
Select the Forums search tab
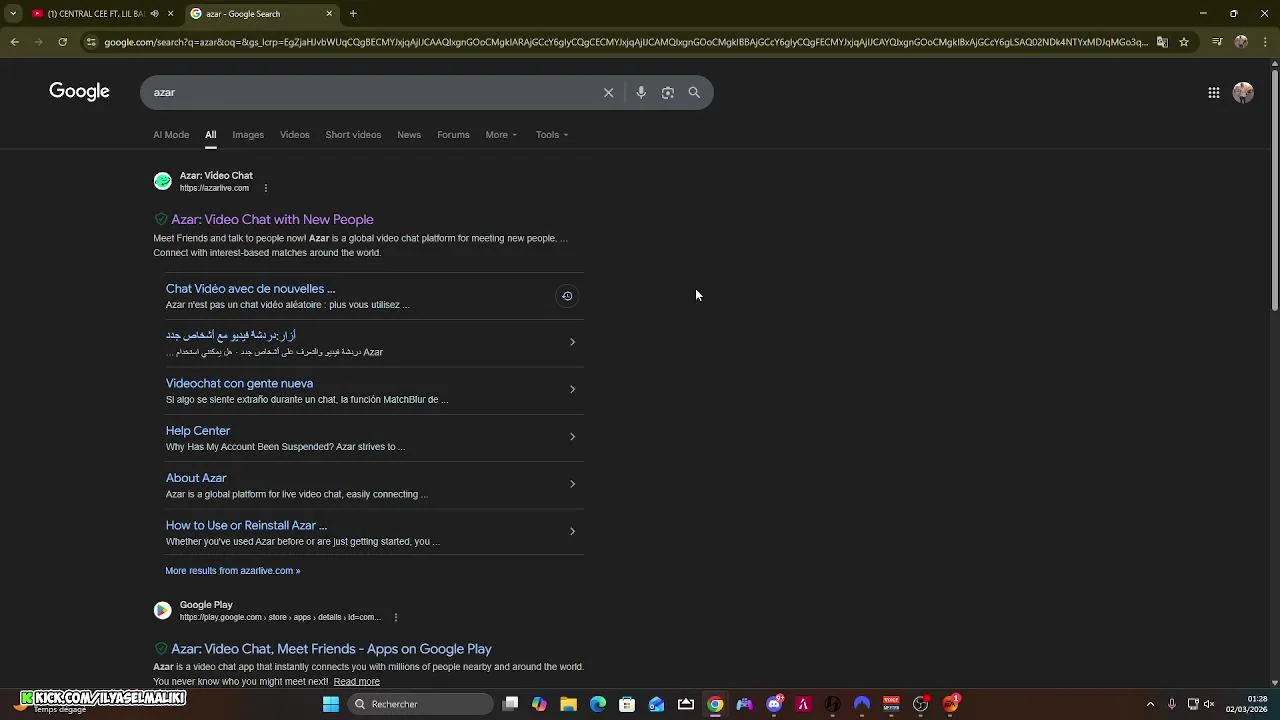[453, 134]
